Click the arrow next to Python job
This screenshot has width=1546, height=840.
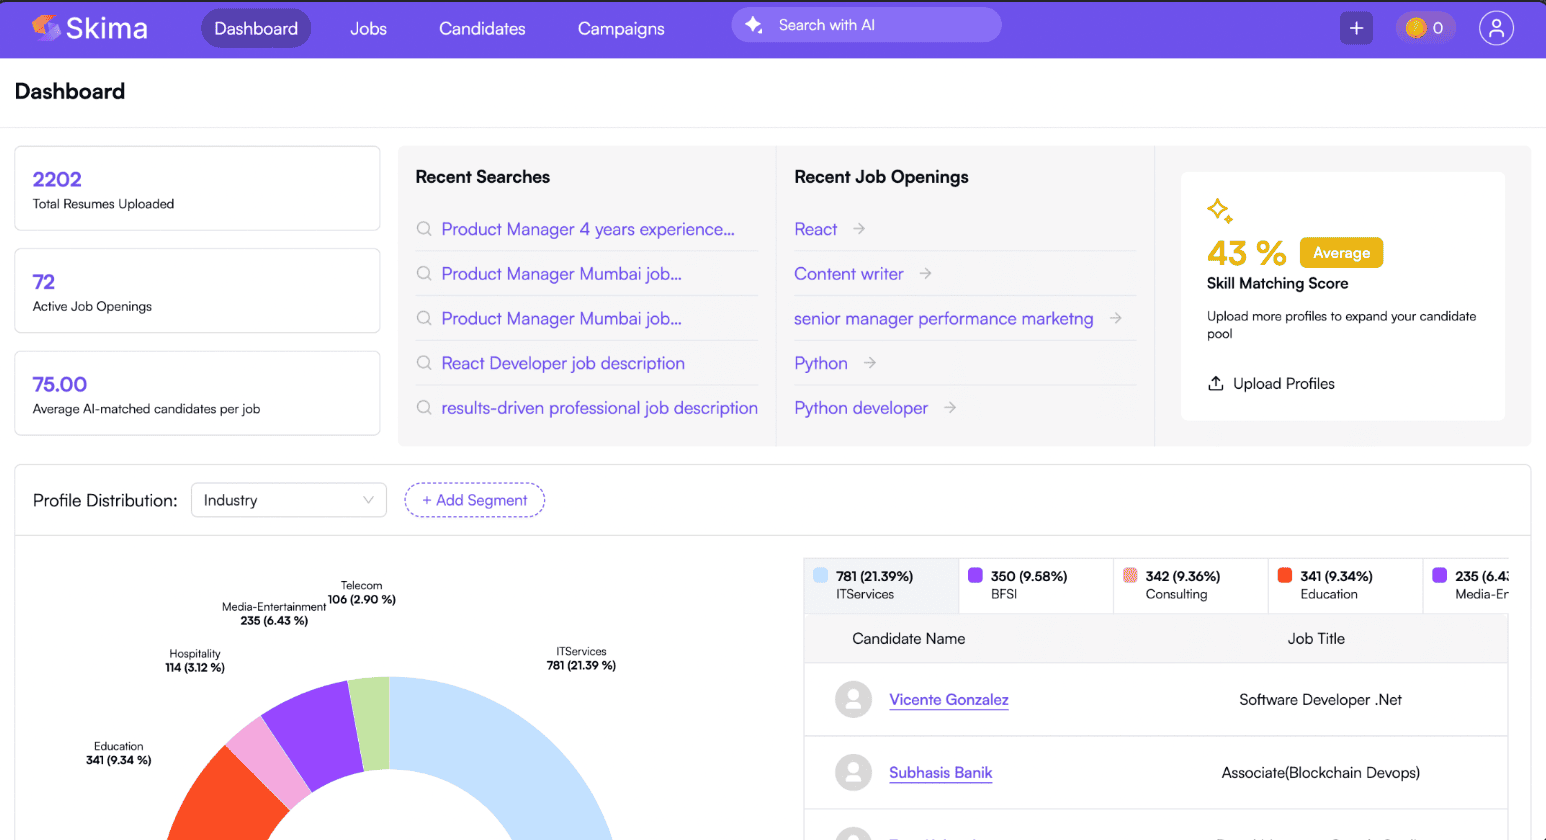pos(870,363)
